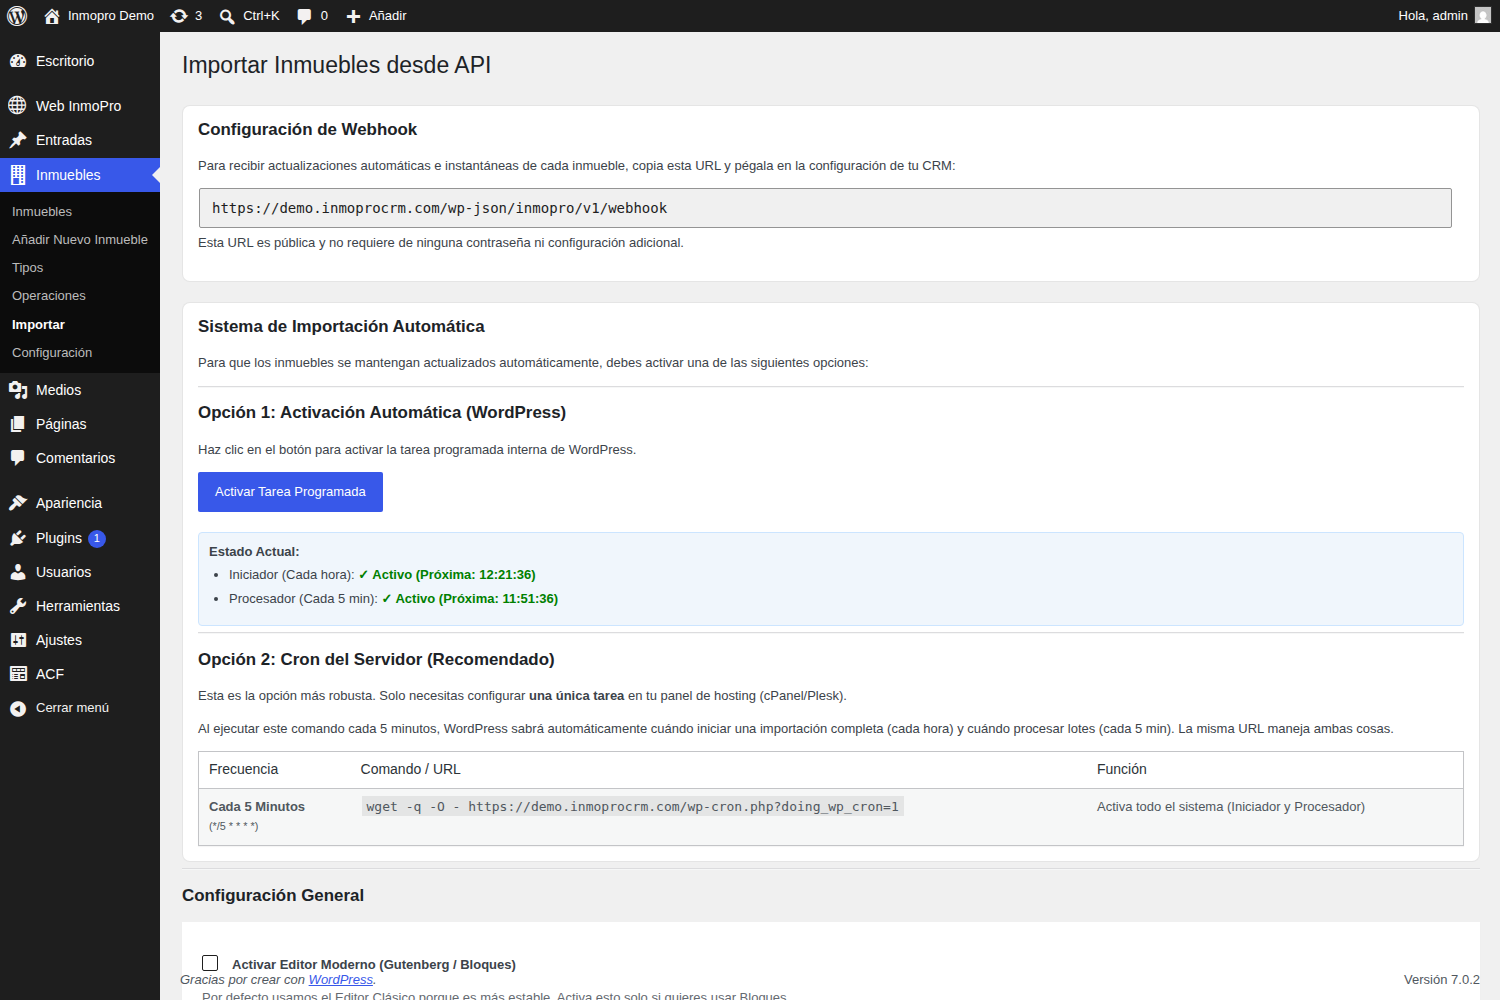Screen dimensions: 1500x1000
Task: Open the Medios menu label
Action: coord(58,390)
